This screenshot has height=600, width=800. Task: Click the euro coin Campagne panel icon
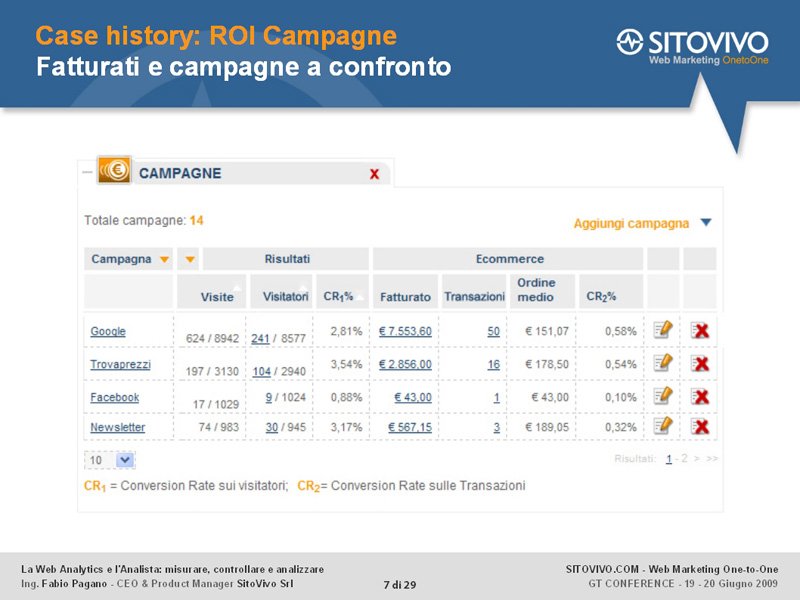114,170
